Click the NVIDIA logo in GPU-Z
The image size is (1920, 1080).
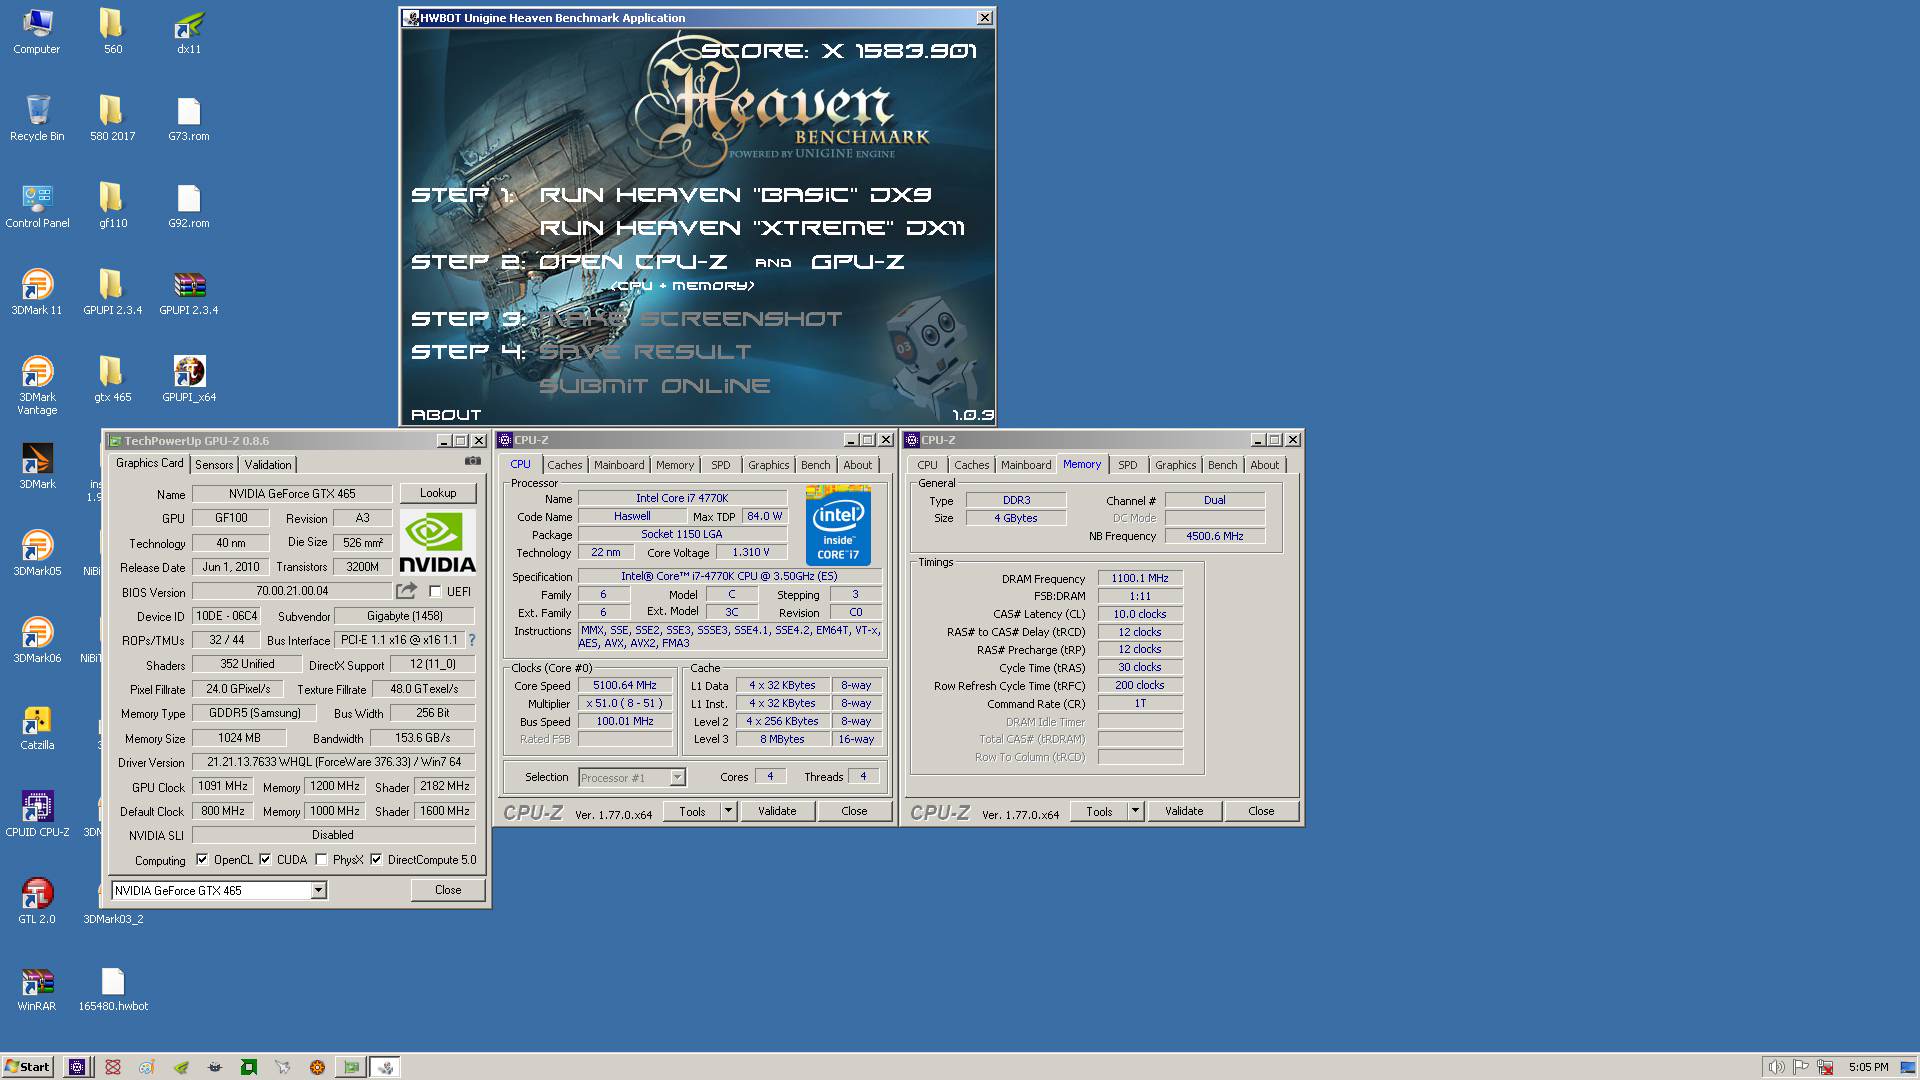coord(437,541)
